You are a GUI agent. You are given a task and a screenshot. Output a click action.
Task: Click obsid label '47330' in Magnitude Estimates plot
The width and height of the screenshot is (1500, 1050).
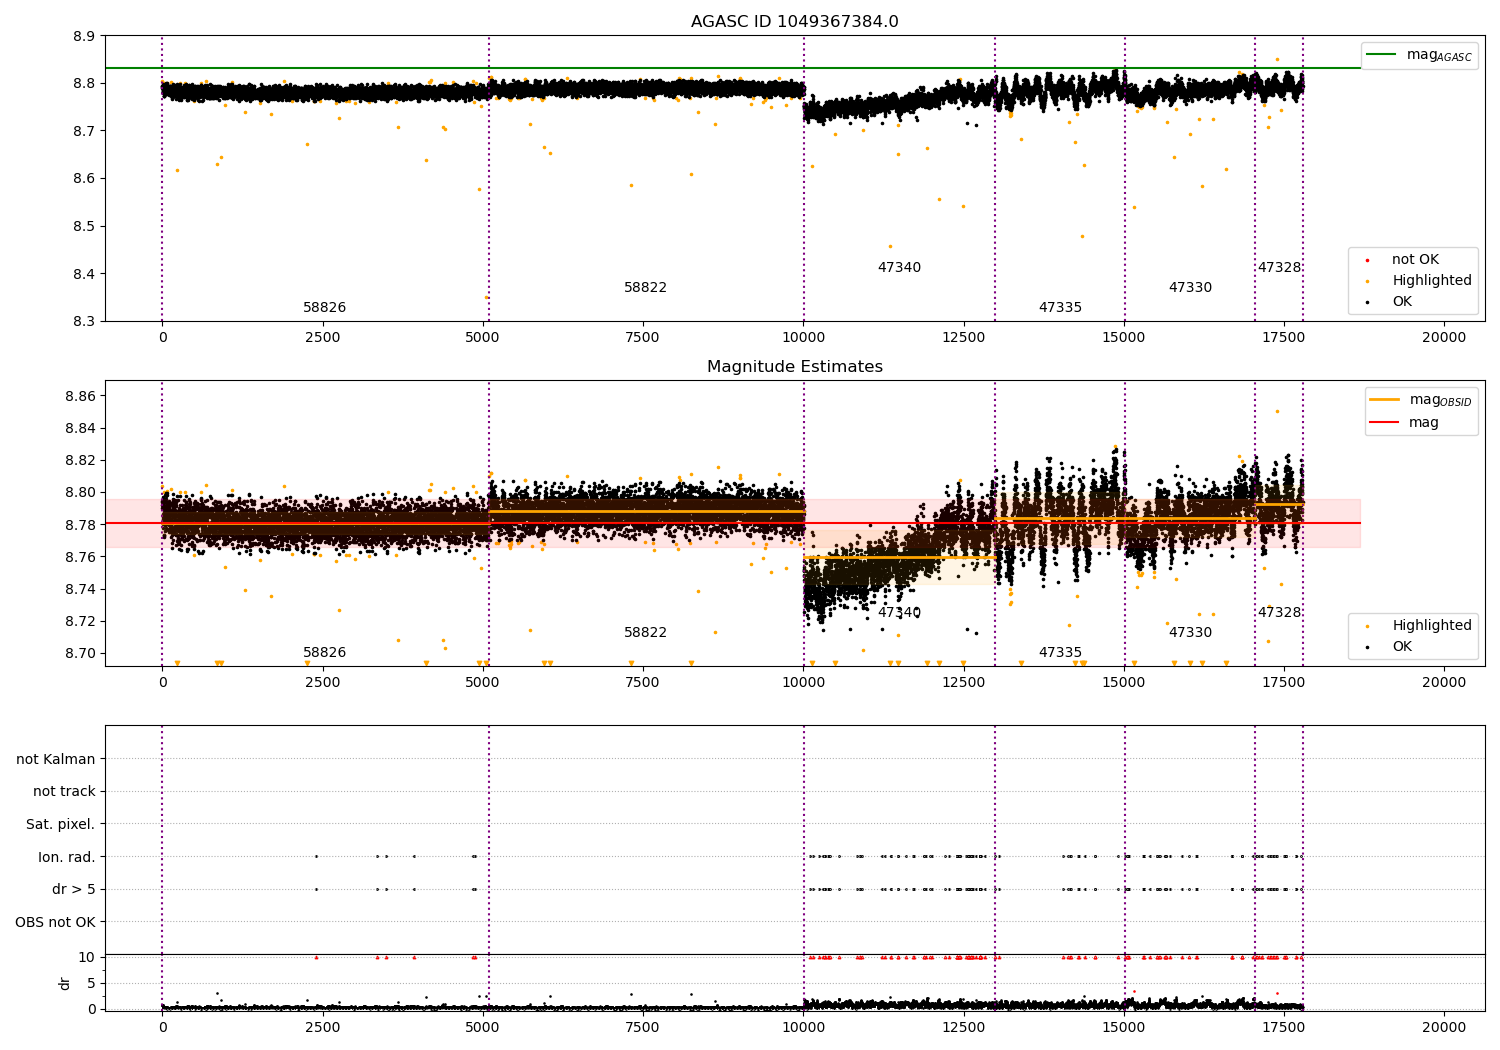(1190, 633)
